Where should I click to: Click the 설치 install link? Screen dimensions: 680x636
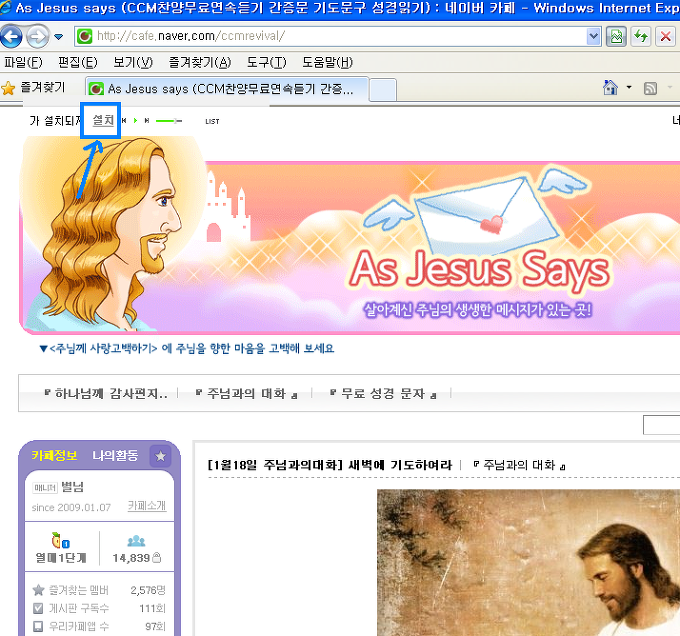click(x=103, y=120)
